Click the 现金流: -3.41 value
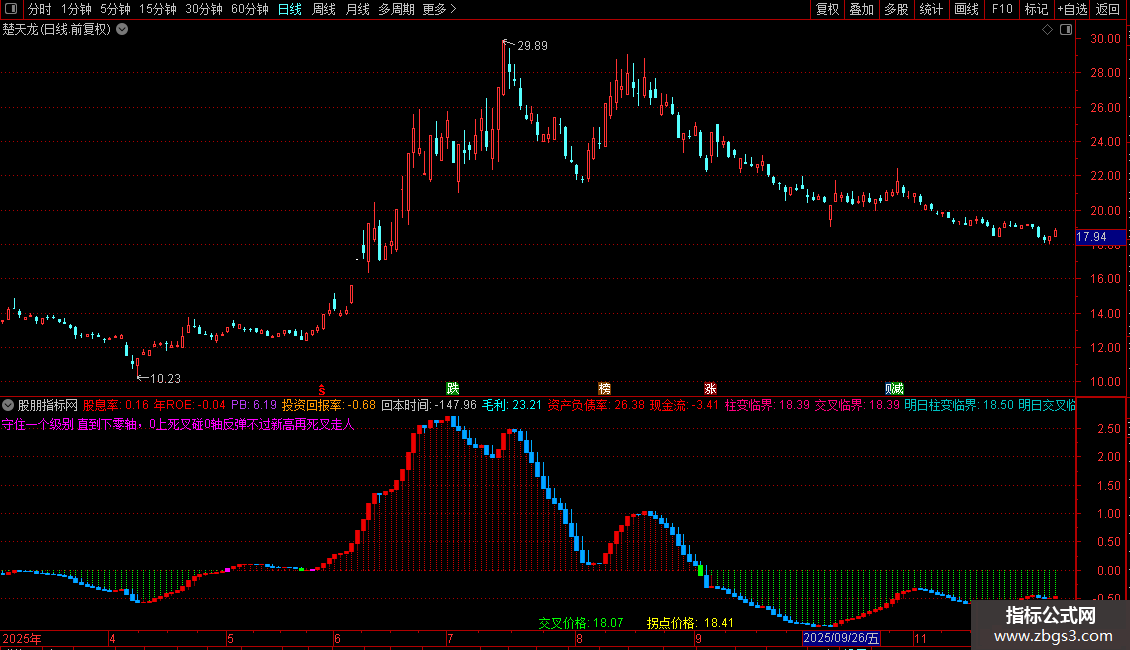Screen dimensions: 1130x650 tap(685, 406)
